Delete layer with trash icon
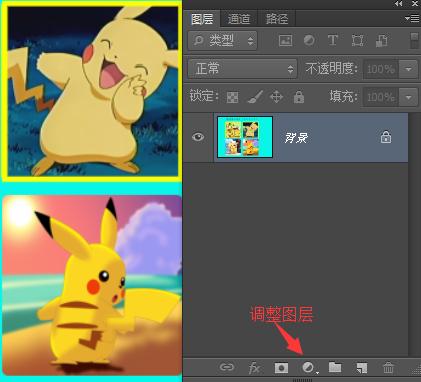Image resolution: width=421 pixels, height=382 pixels. pos(388,368)
